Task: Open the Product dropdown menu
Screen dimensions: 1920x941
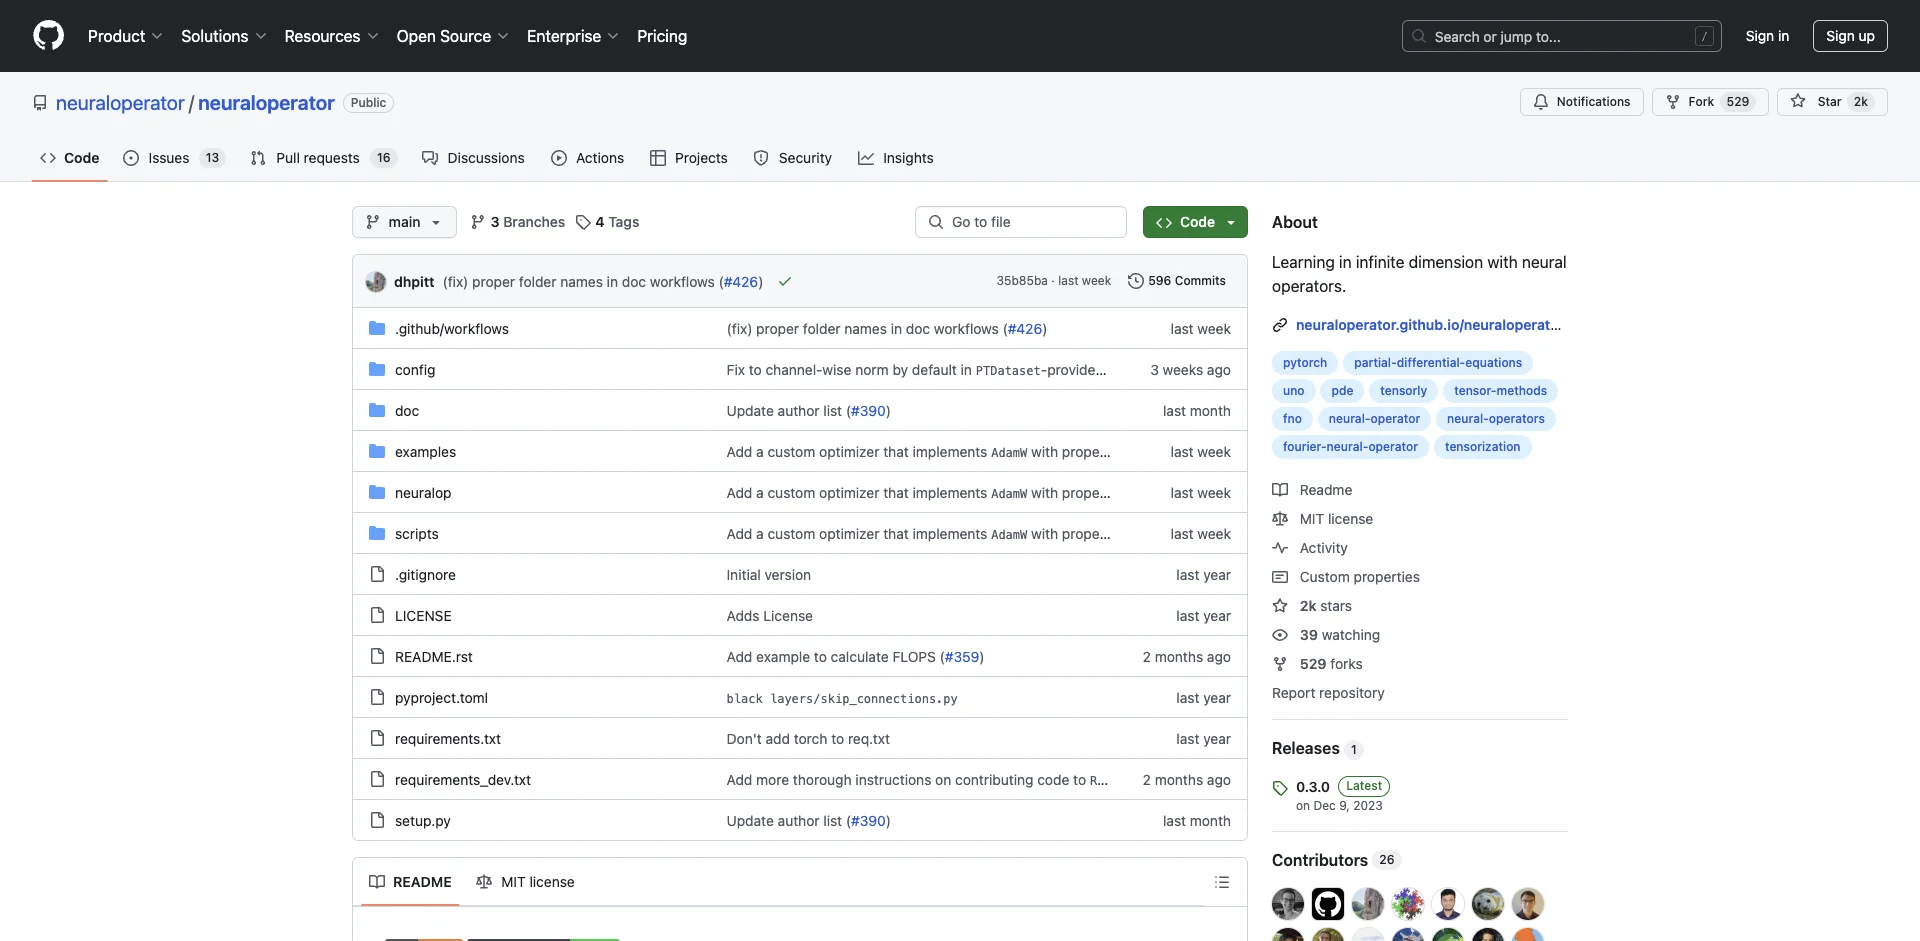Action: pos(125,36)
